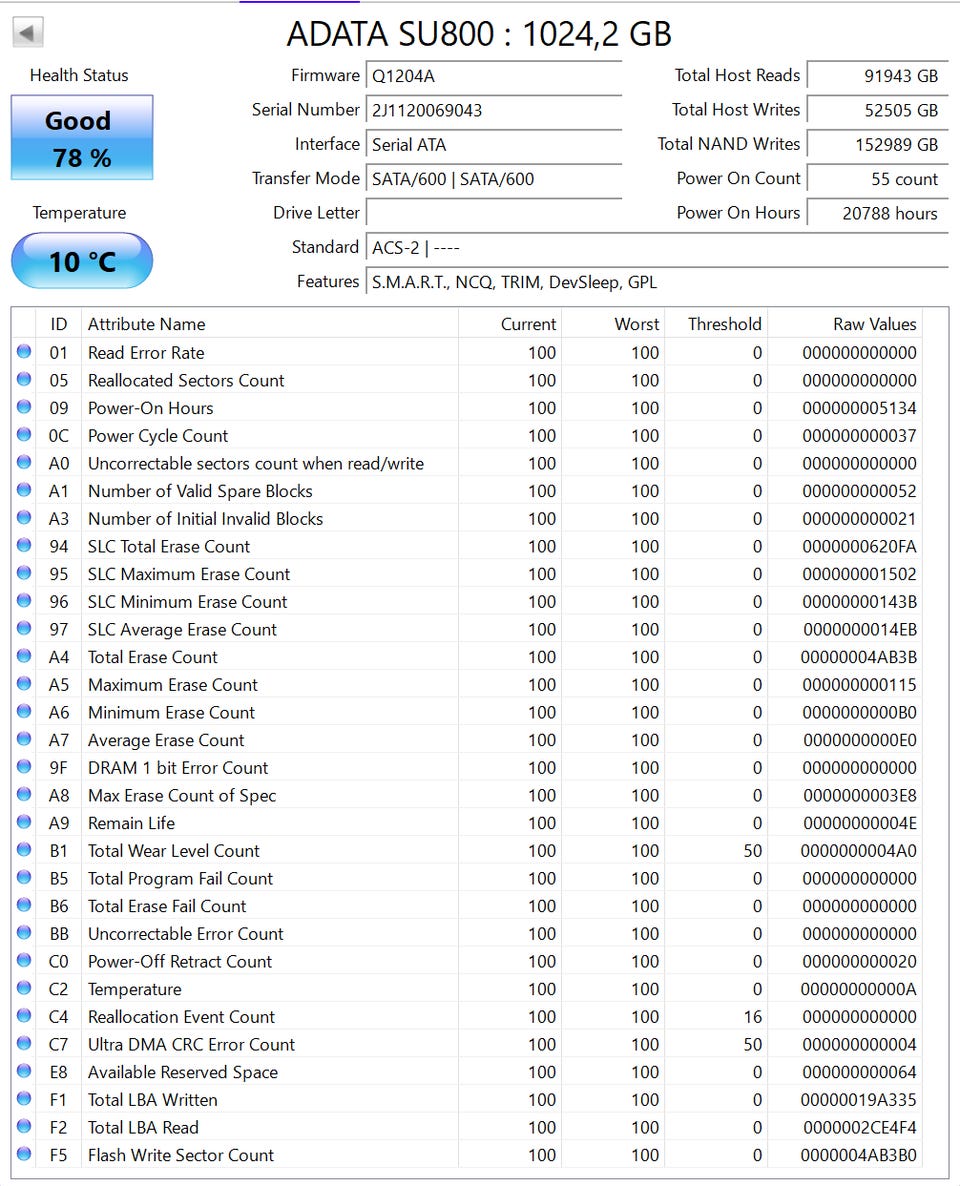Image resolution: width=960 pixels, height=1186 pixels.
Task: Click the back arrow for previous disk
Action: point(28,33)
